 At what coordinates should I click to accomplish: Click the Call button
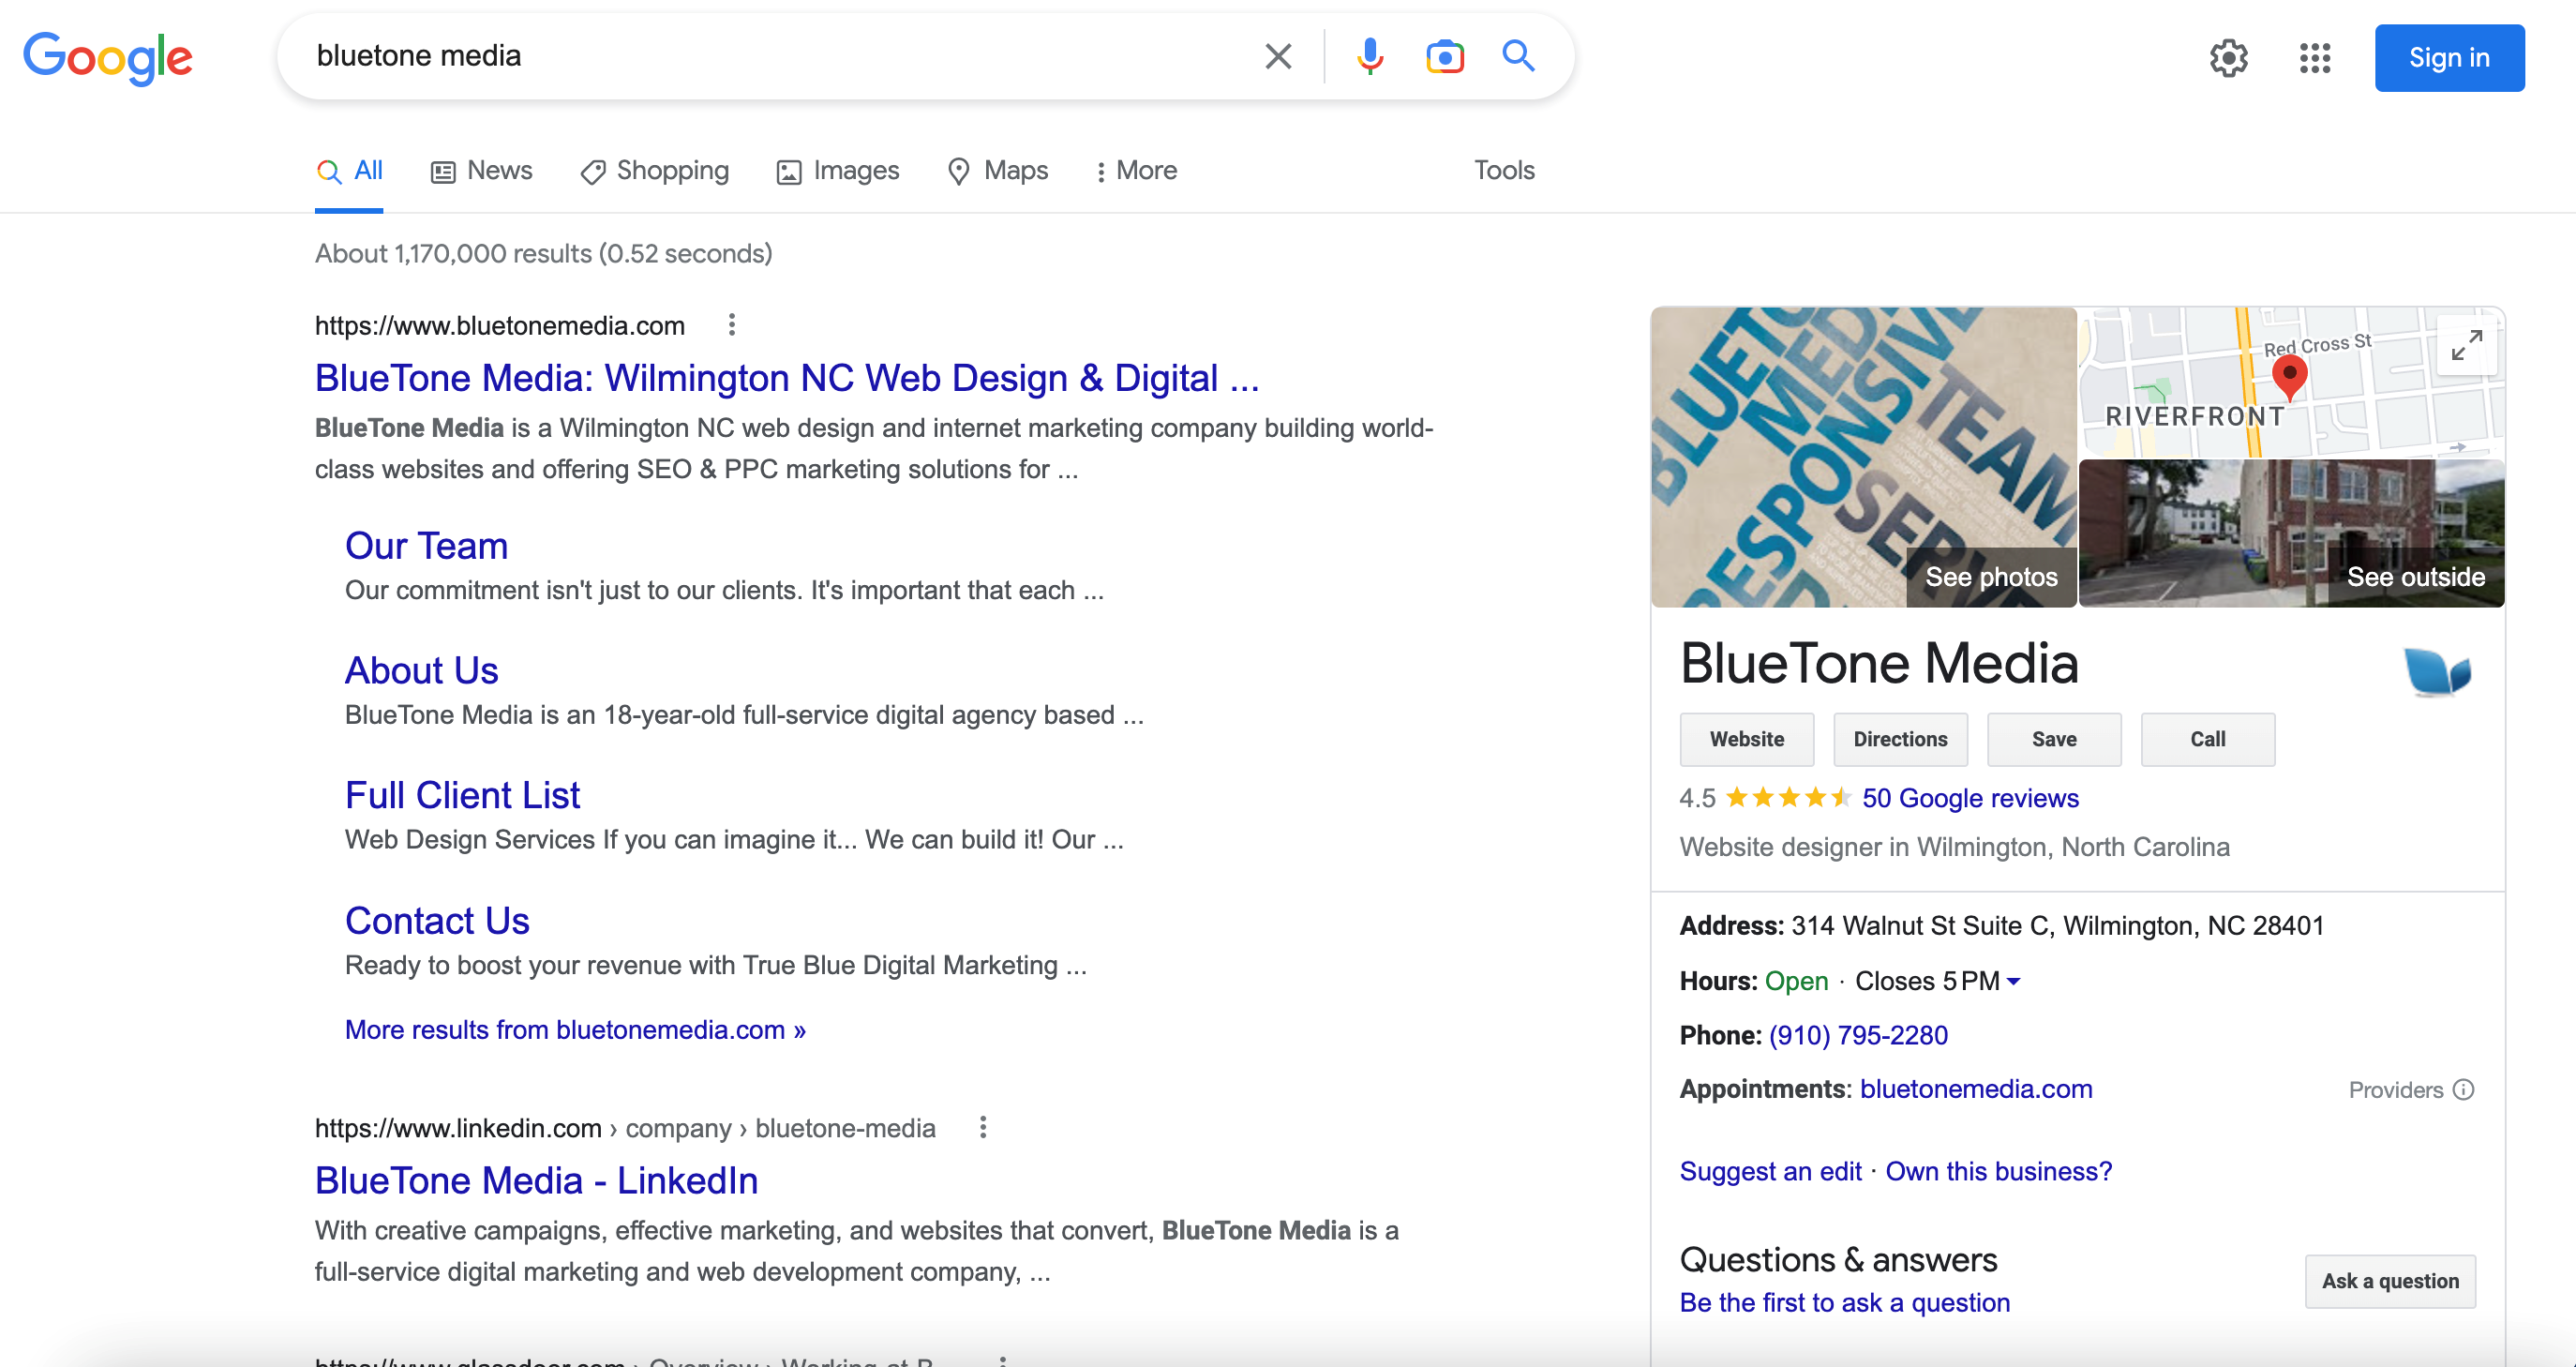(x=2208, y=739)
